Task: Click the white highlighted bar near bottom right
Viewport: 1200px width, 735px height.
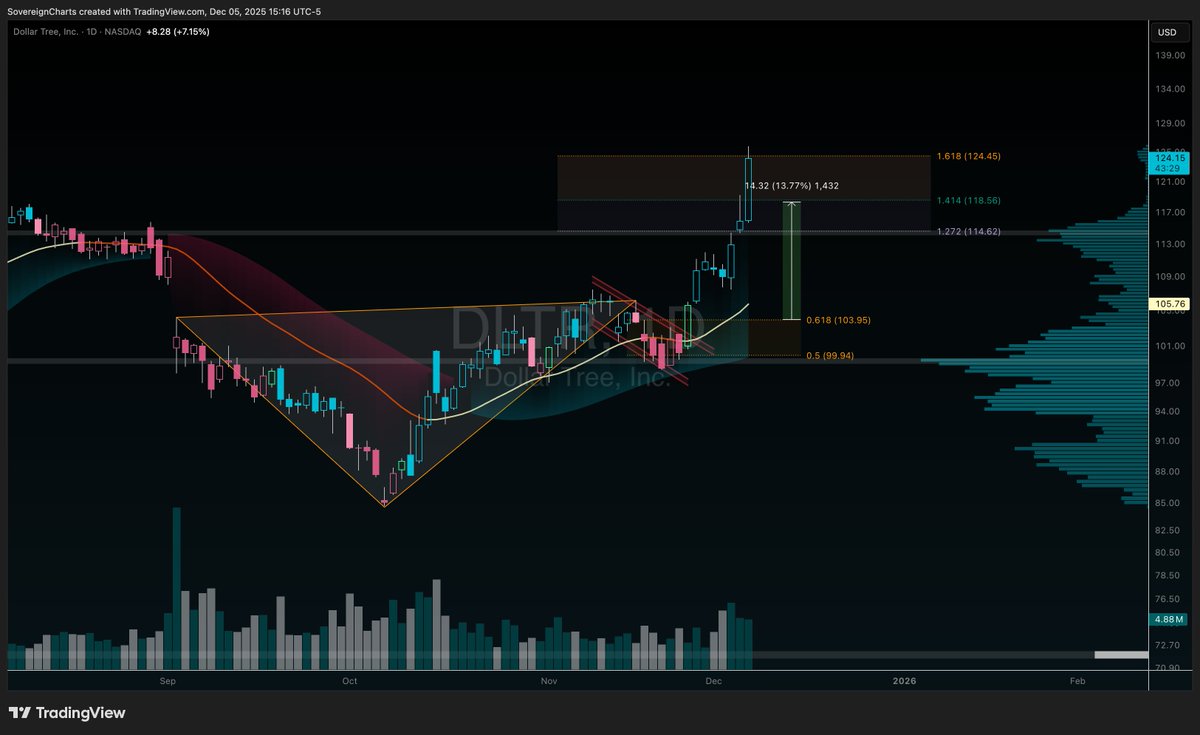Action: click(x=1121, y=655)
